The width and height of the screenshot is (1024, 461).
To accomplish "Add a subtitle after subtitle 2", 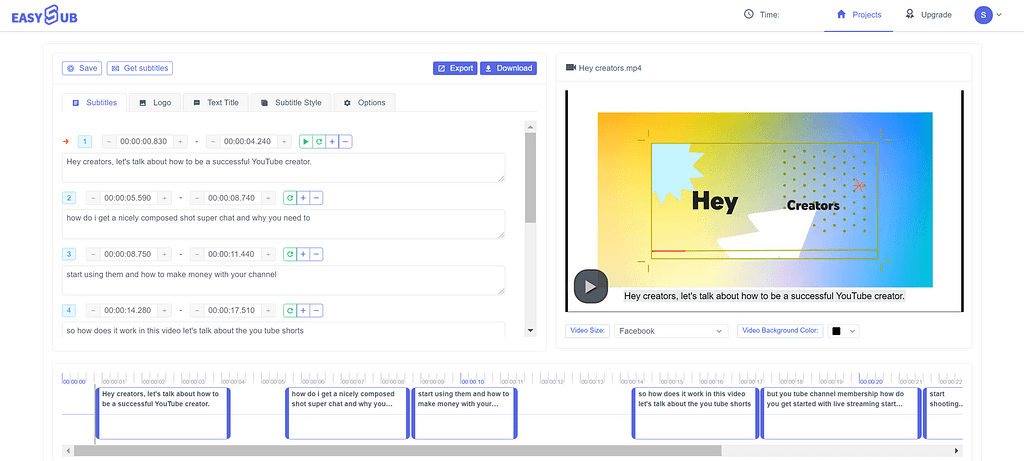I will point(302,198).
